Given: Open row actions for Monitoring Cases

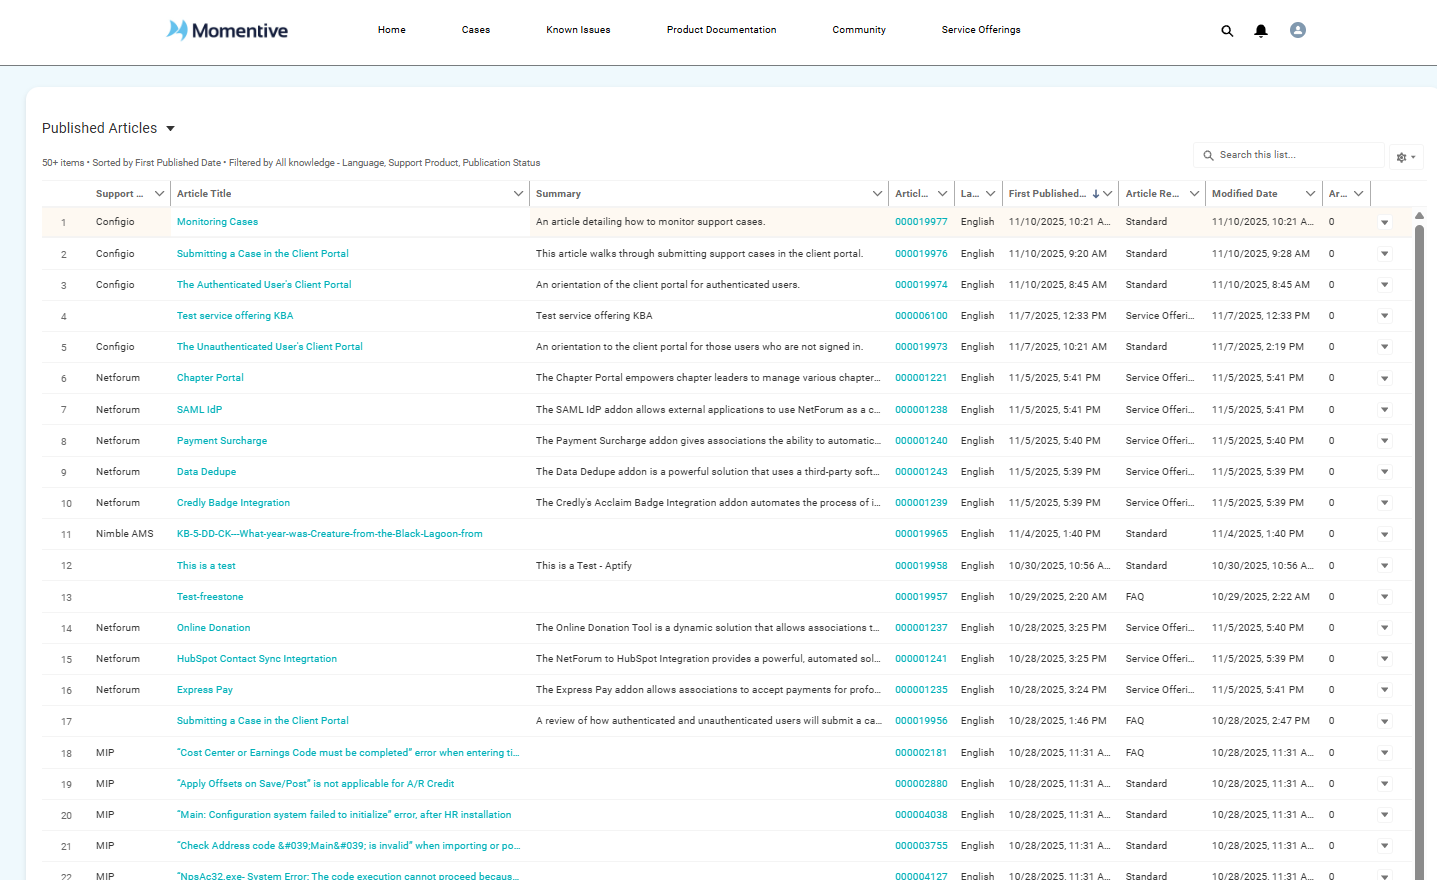Looking at the screenshot, I should (x=1385, y=222).
